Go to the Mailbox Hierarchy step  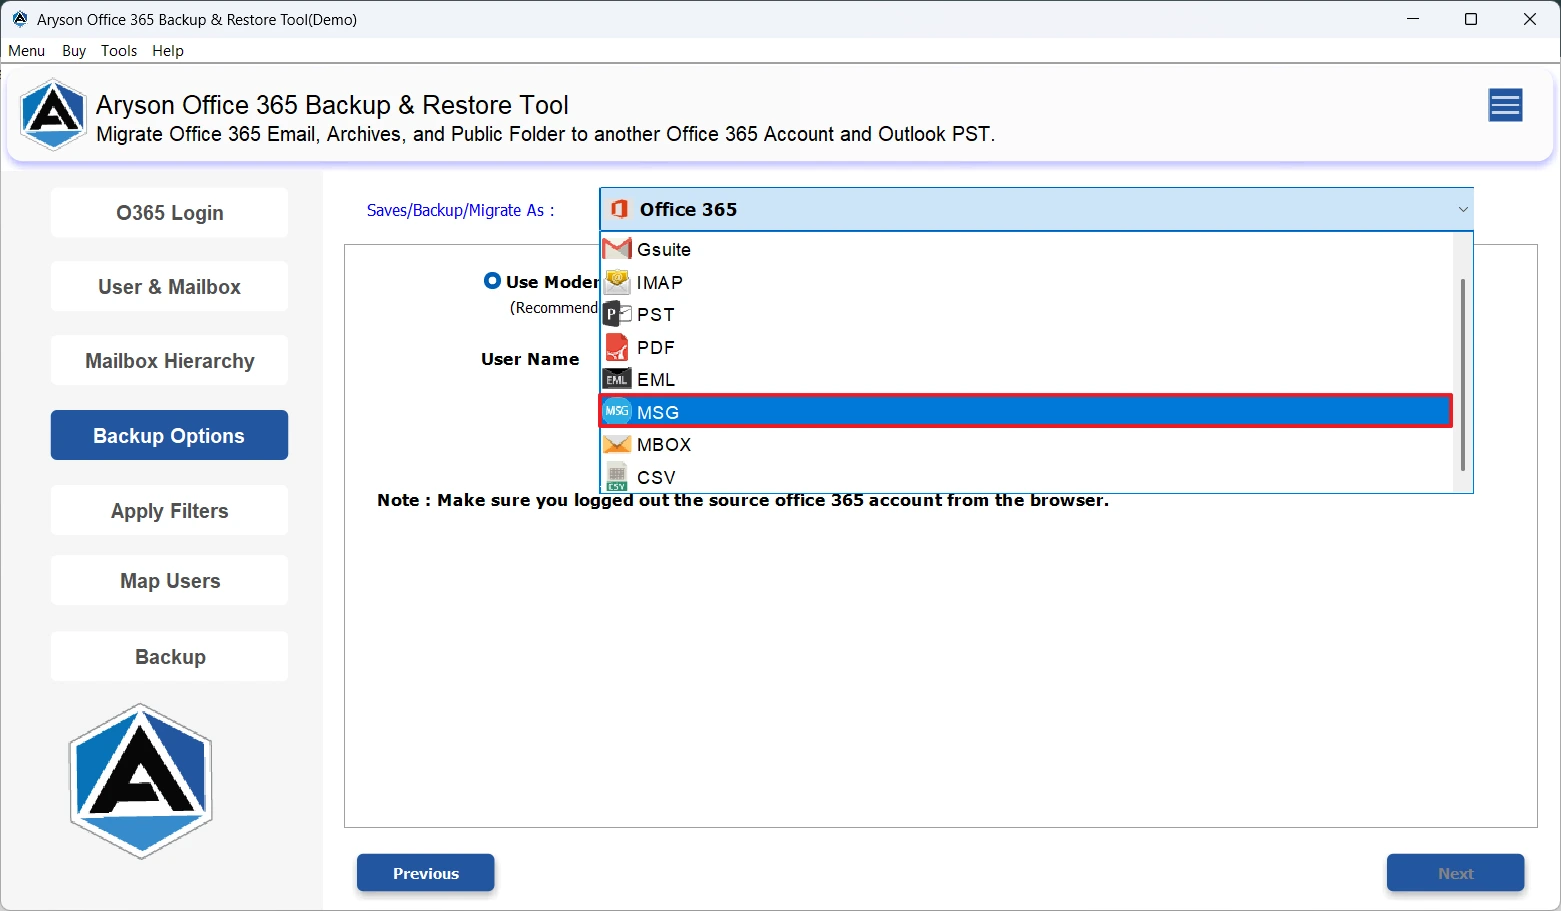[169, 361]
